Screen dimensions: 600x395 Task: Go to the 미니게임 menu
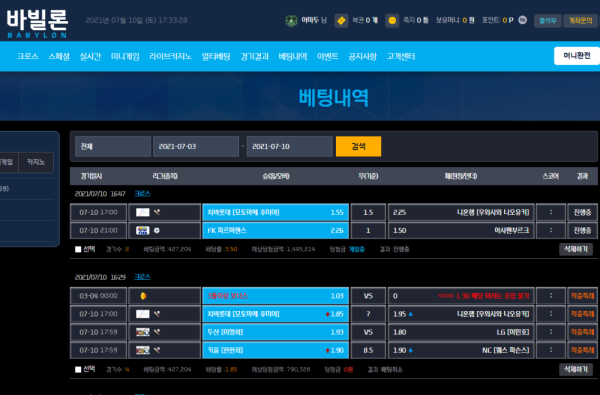[125, 57]
